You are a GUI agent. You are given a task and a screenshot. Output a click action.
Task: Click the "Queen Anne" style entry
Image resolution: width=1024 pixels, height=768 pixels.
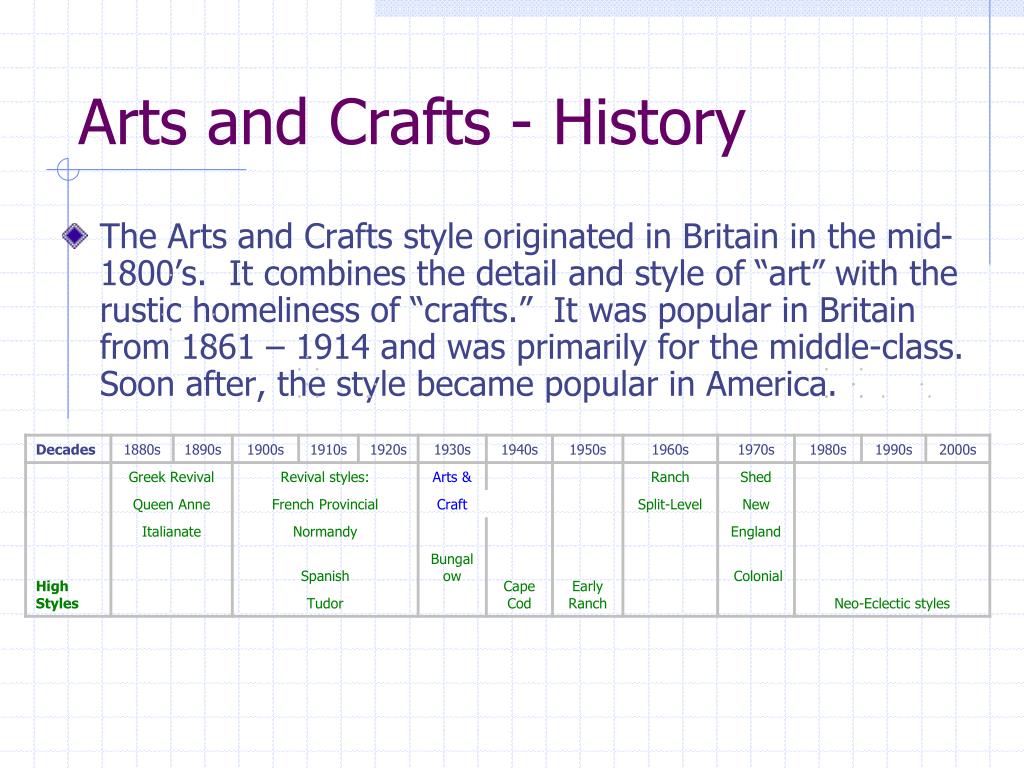tap(171, 505)
